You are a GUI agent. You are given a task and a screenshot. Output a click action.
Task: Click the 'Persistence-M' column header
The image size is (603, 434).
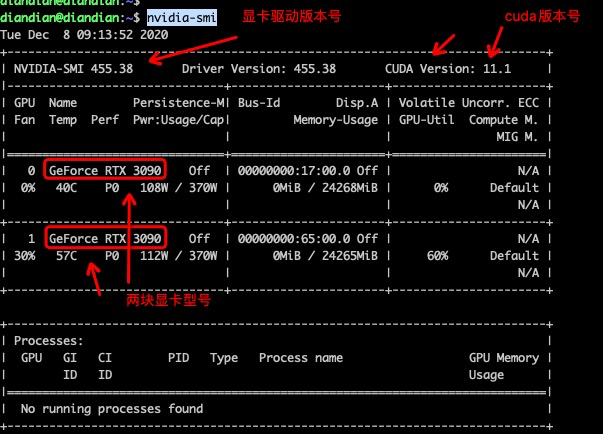tap(179, 103)
